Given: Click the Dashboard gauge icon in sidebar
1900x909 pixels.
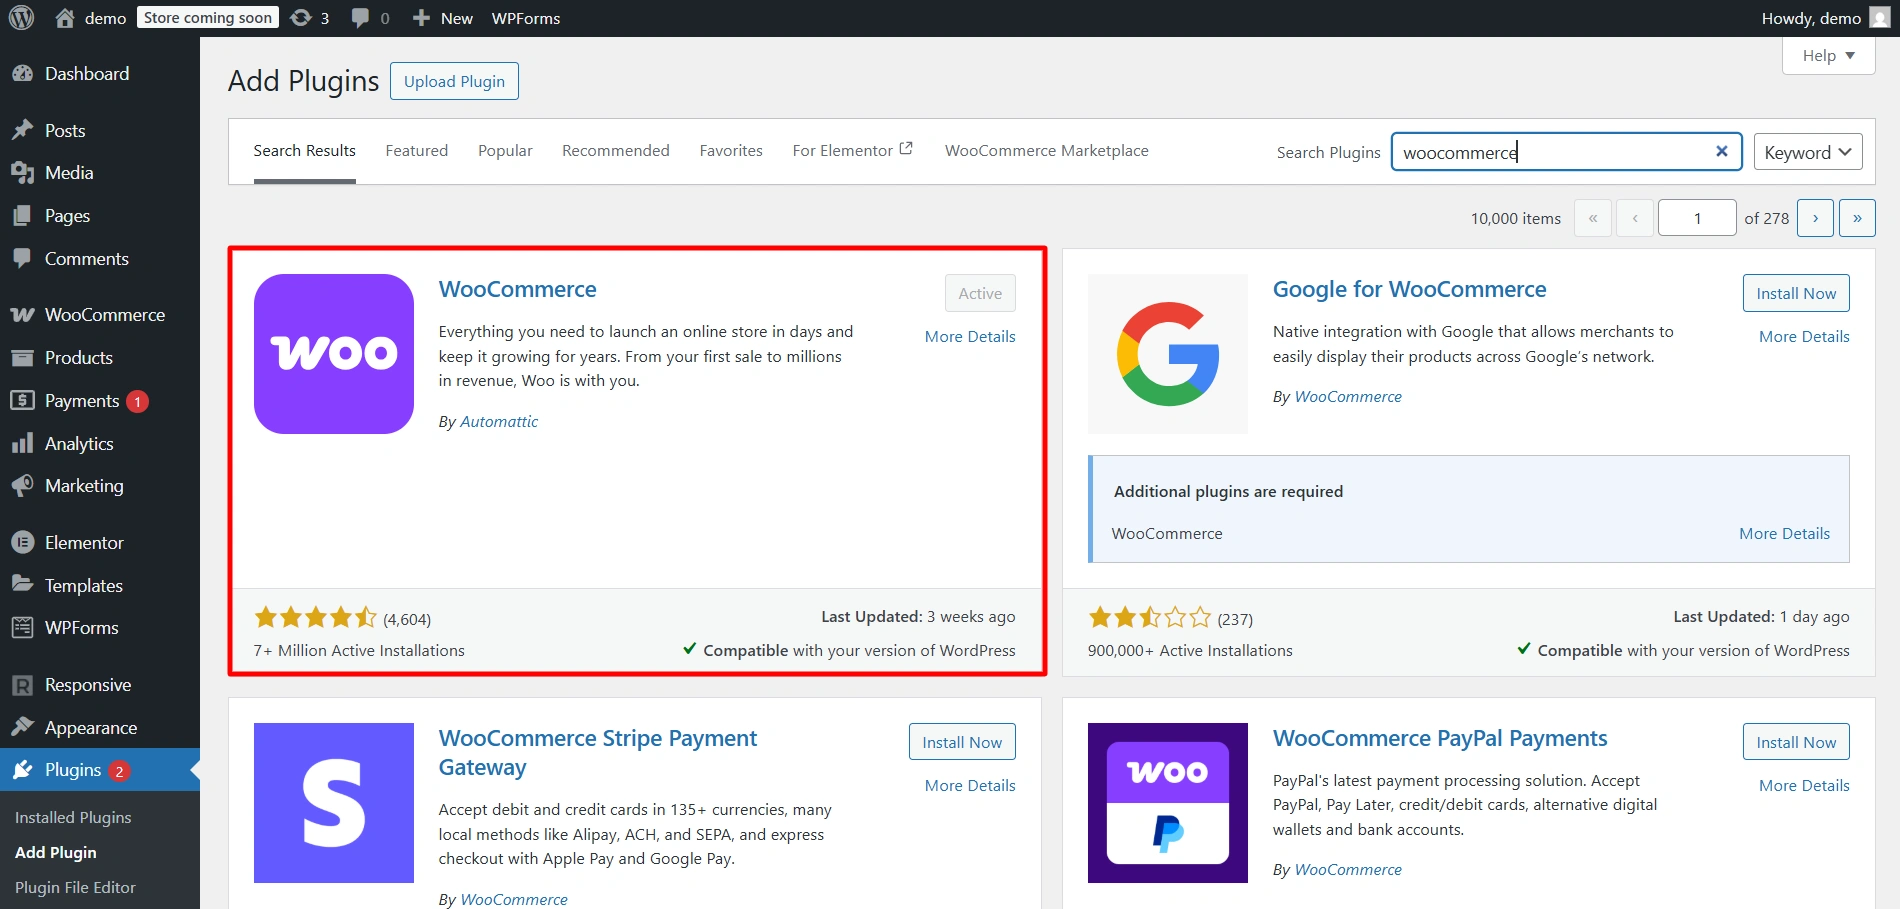Looking at the screenshot, I should tap(22, 74).
